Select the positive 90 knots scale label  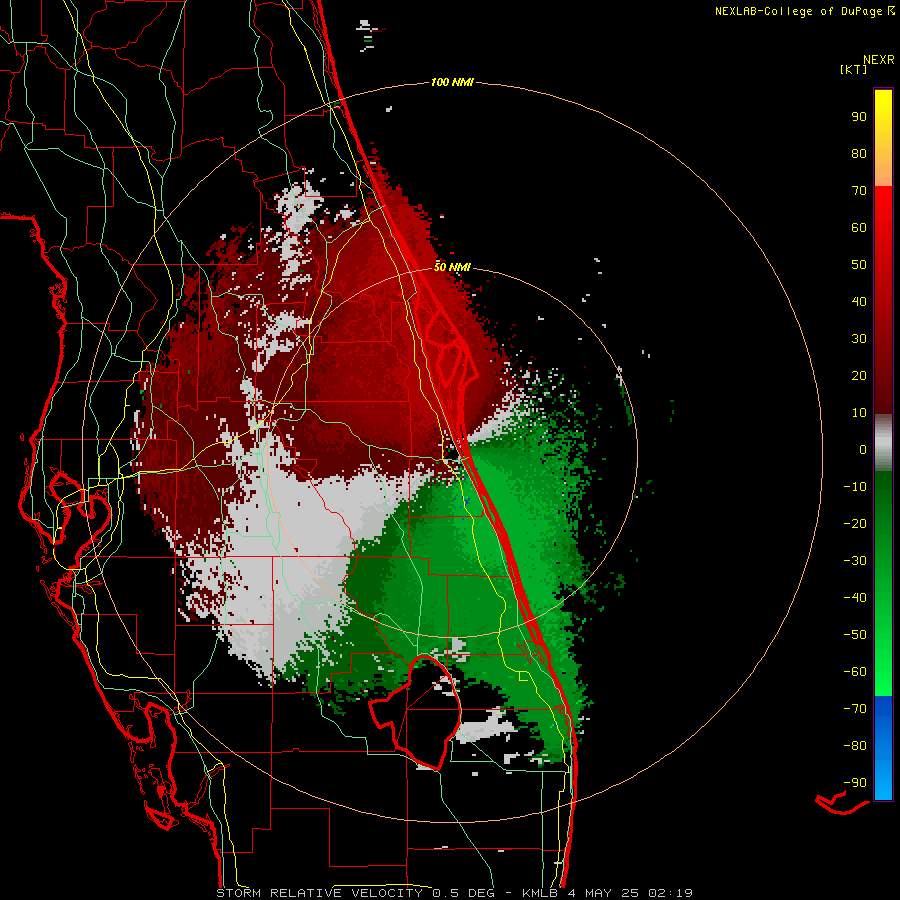point(859,117)
